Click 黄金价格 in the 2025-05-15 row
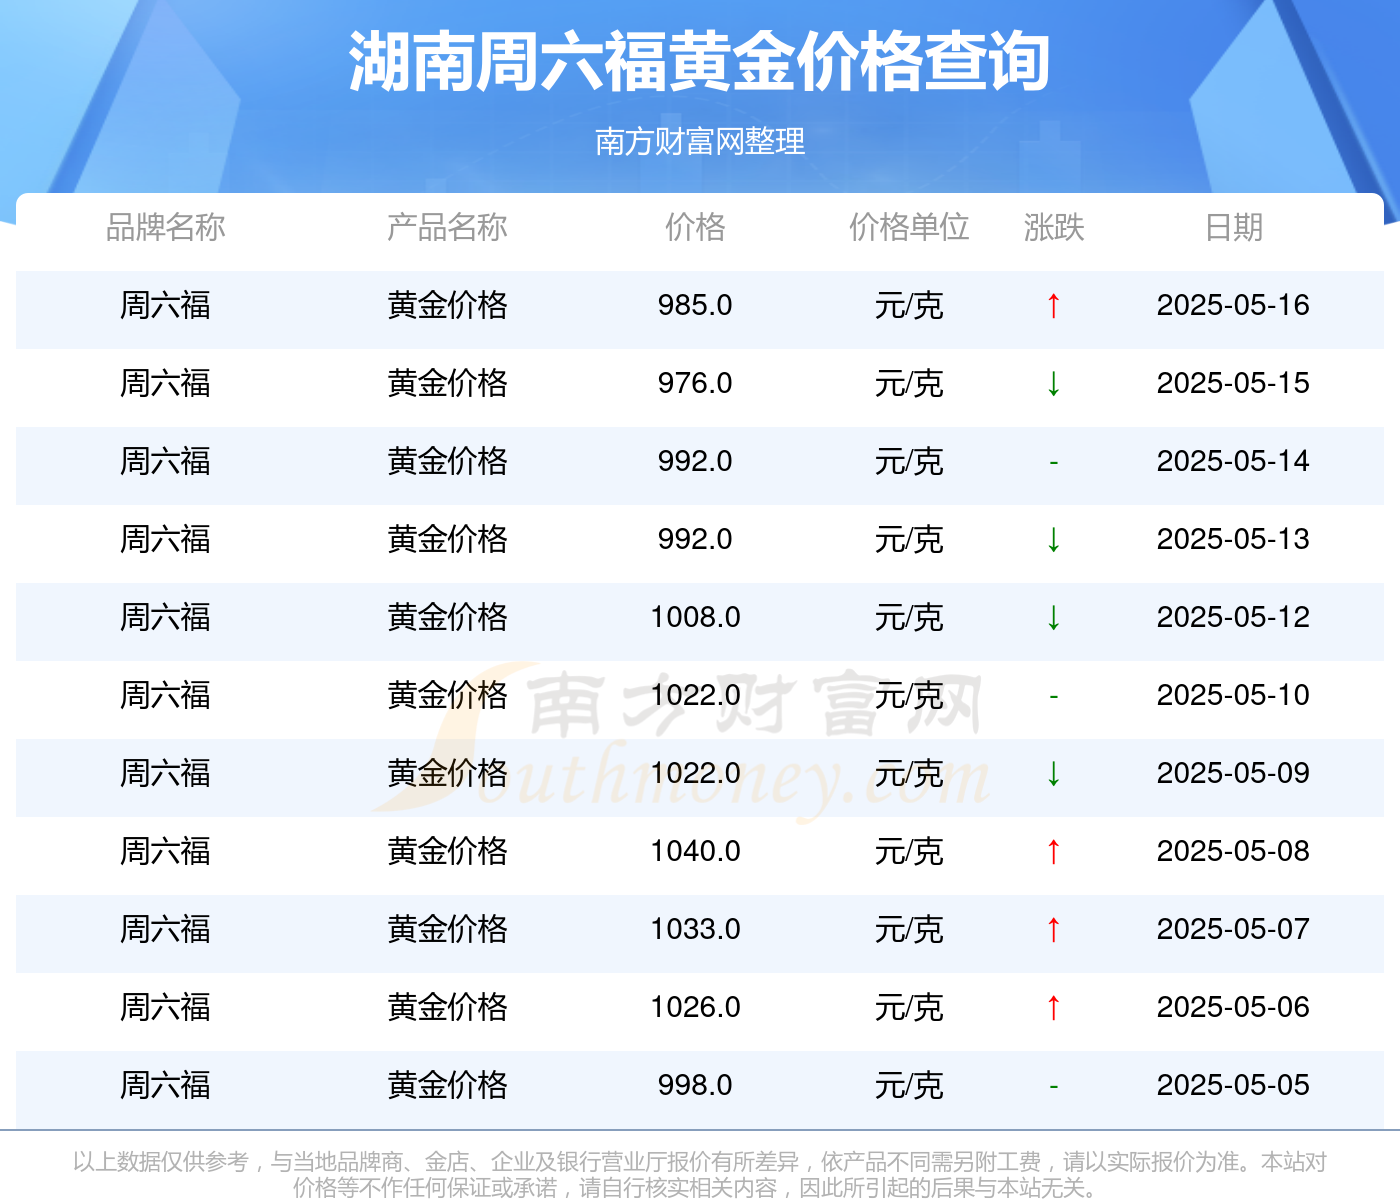 coord(447,383)
